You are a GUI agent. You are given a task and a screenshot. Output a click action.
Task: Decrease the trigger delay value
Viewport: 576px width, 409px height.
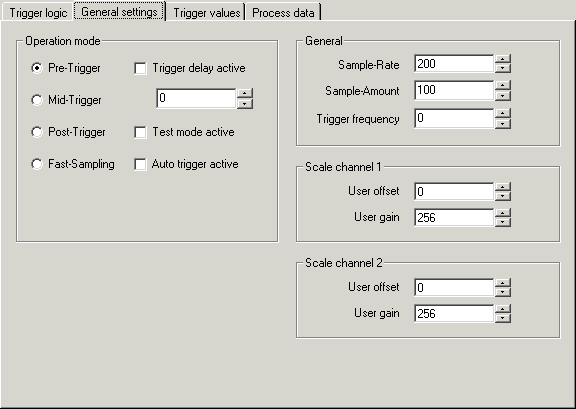pos(245,103)
